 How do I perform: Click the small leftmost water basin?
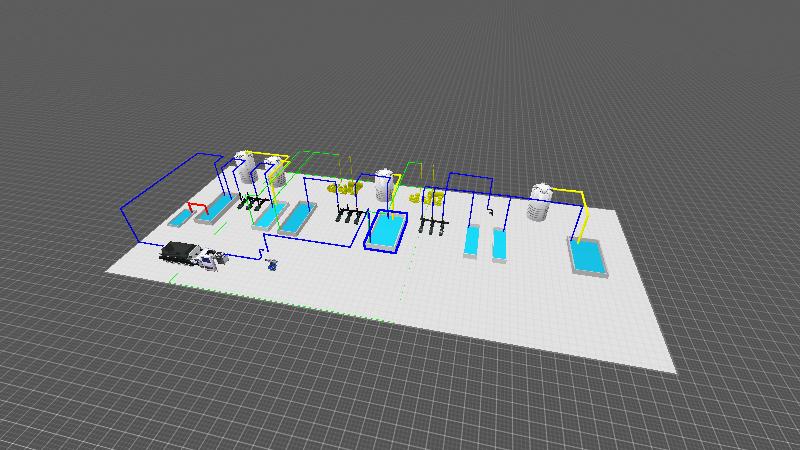coord(182,216)
